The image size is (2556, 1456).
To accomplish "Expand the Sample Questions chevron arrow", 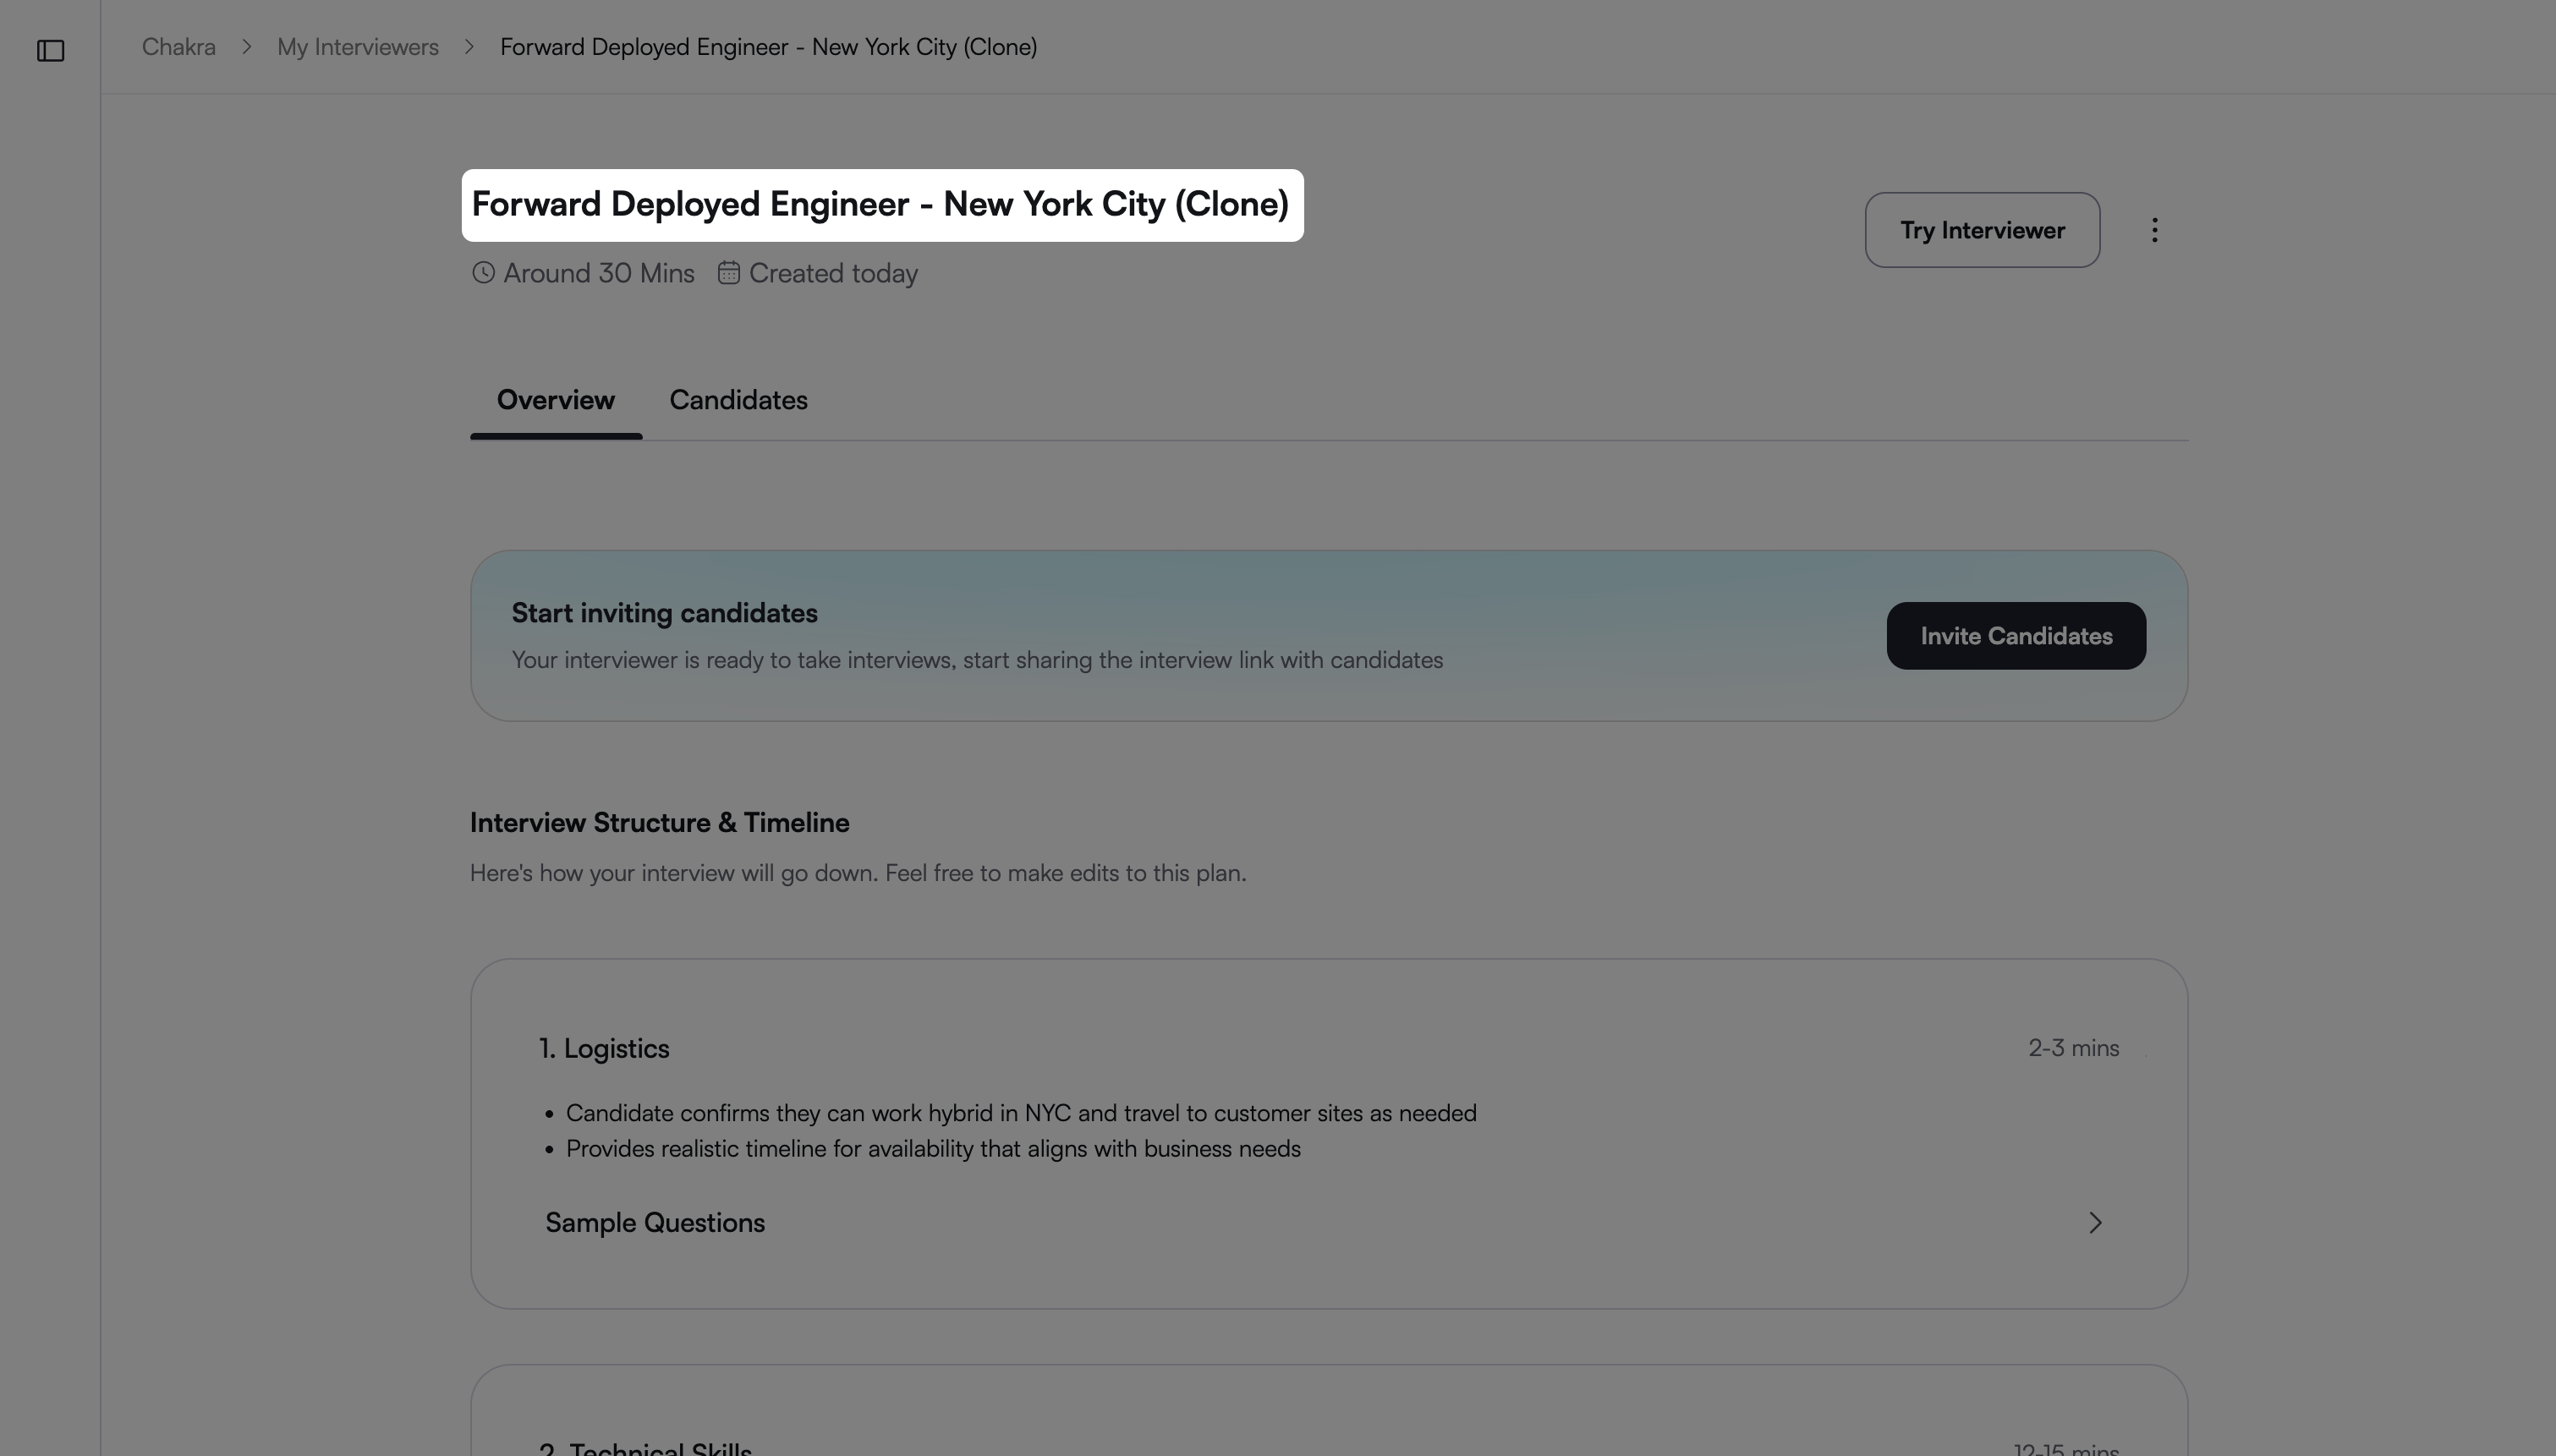I will pyautogui.click(x=2094, y=1222).
